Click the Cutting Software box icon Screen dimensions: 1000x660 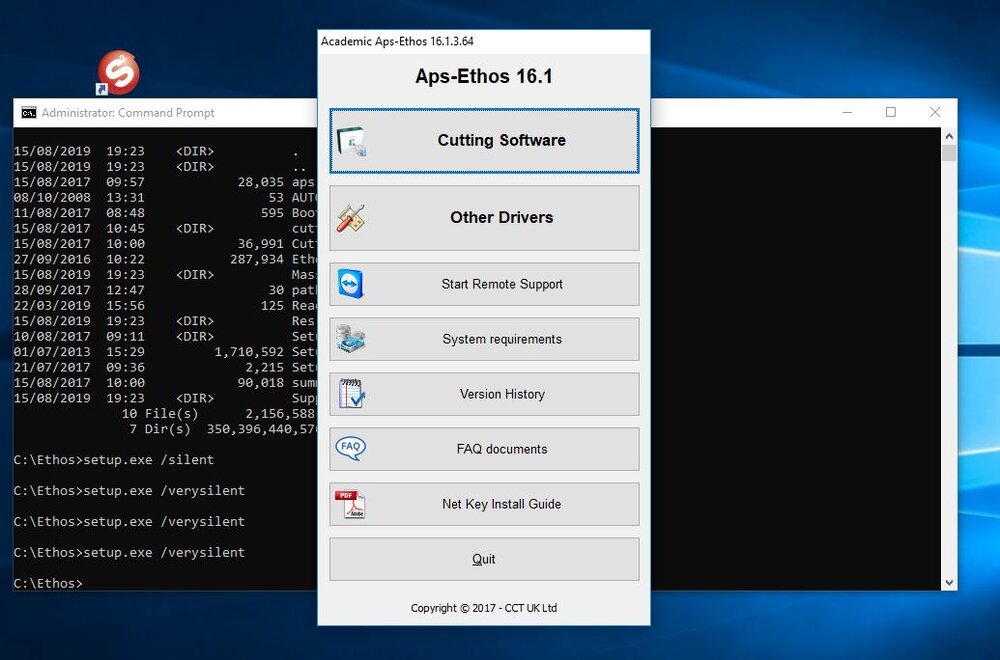point(351,141)
